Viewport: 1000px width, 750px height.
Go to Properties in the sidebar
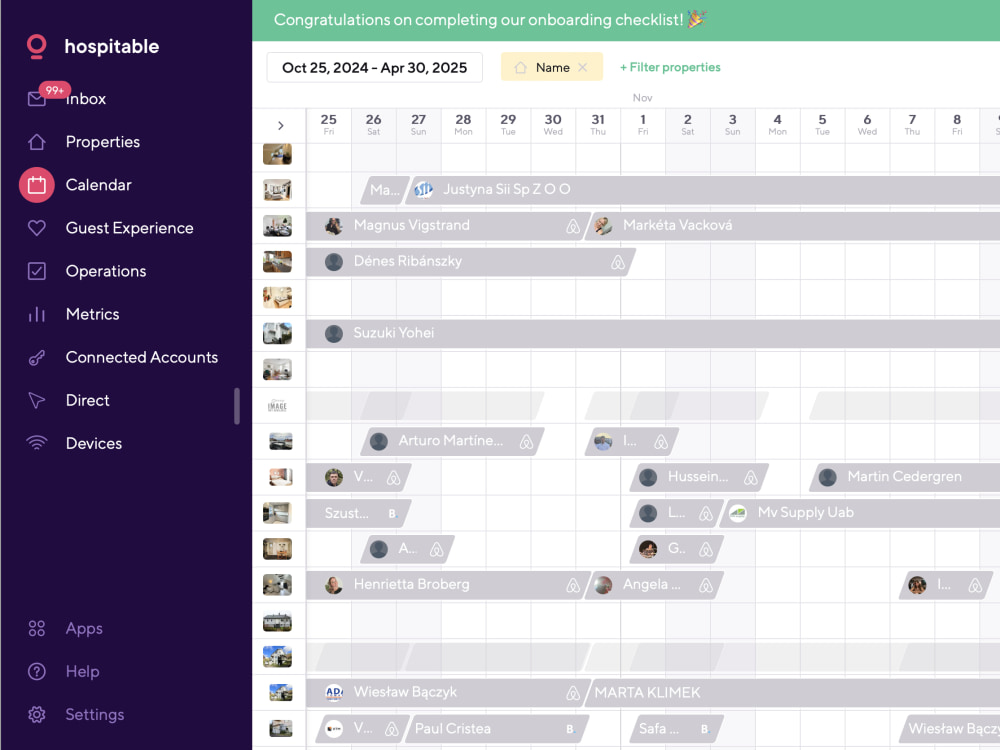coord(103,142)
